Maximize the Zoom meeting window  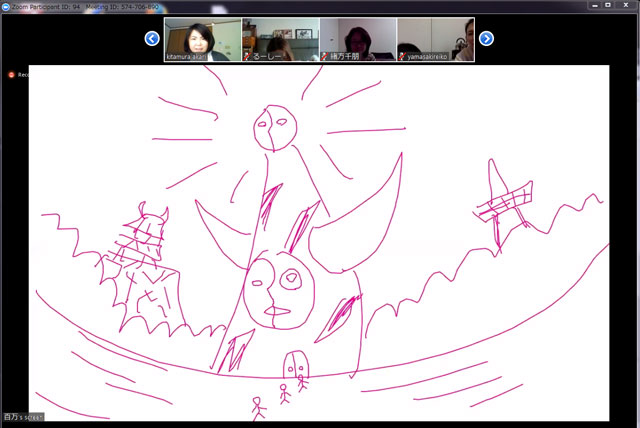tap(608, 5)
